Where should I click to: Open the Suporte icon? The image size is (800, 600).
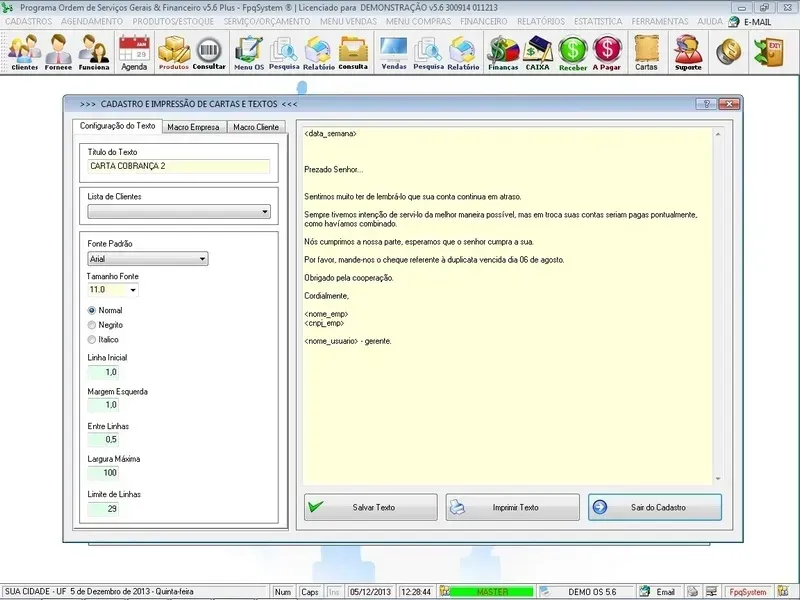click(687, 52)
